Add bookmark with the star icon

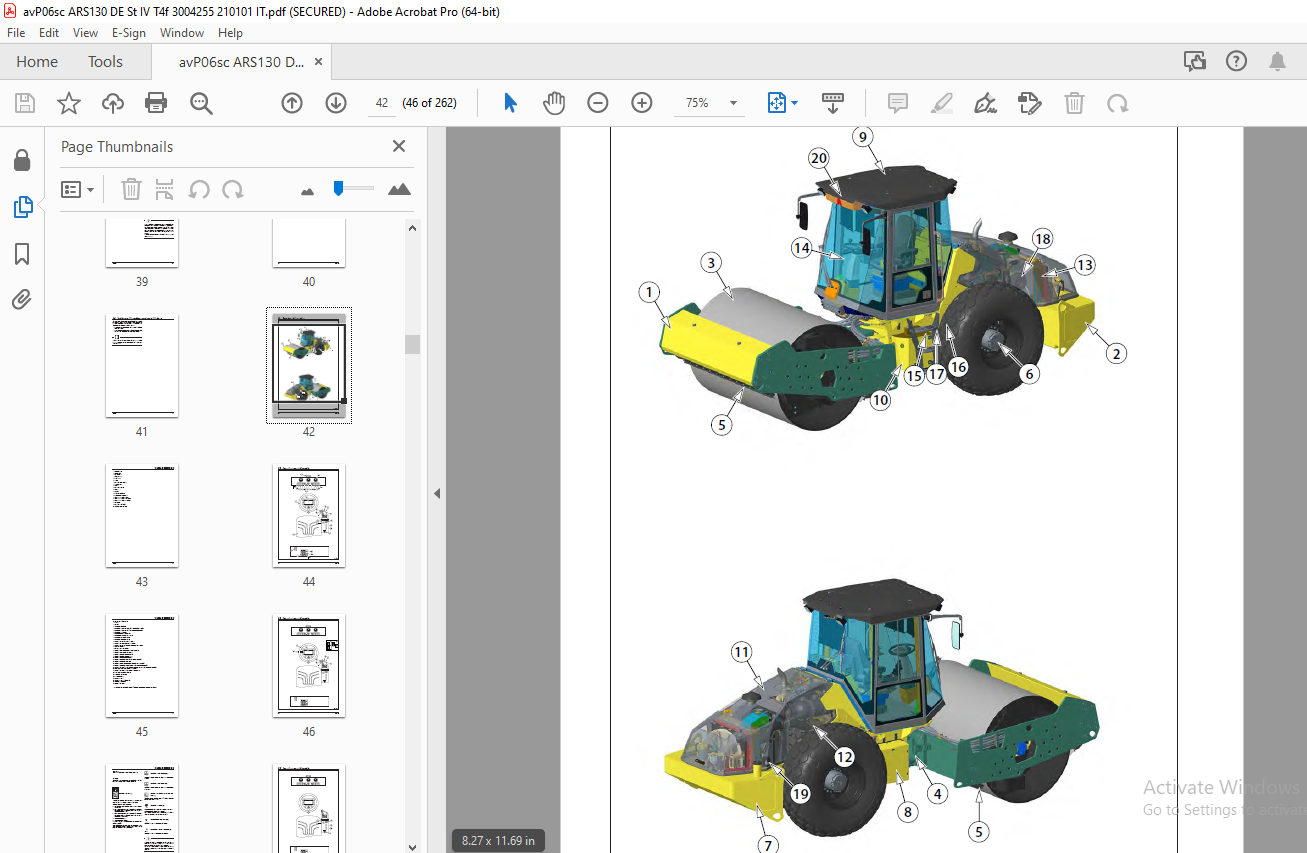[x=69, y=103]
